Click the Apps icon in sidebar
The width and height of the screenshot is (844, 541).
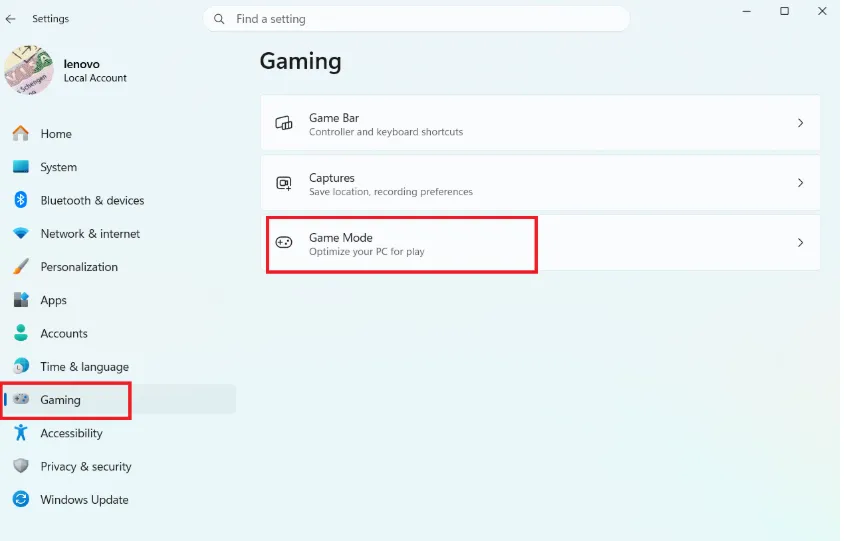point(20,300)
